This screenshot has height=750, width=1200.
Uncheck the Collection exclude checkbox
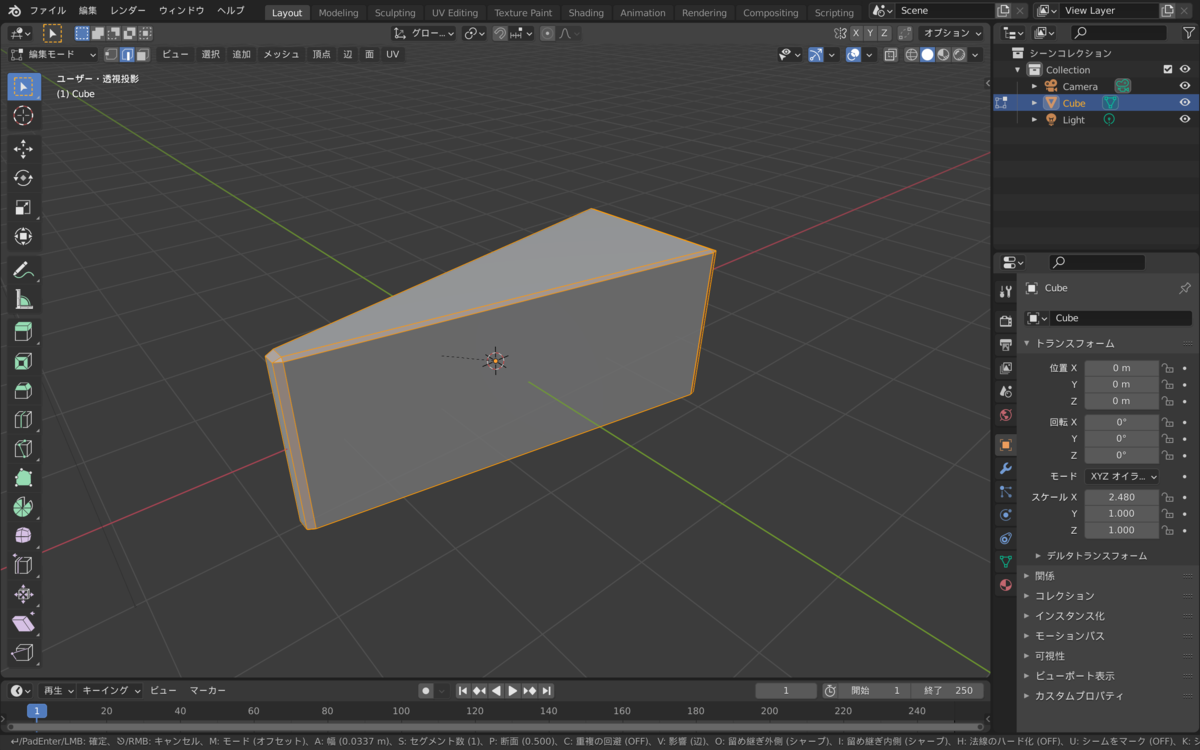pos(1168,70)
